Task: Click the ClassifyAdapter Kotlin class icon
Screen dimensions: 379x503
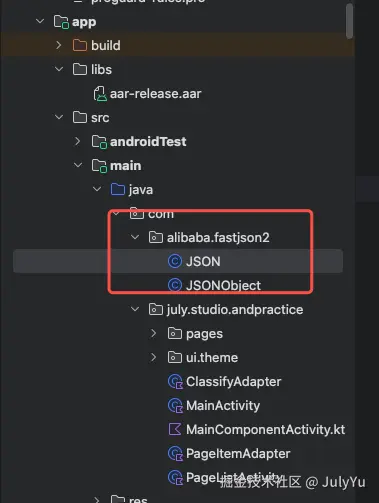Action: pos(175,382)
